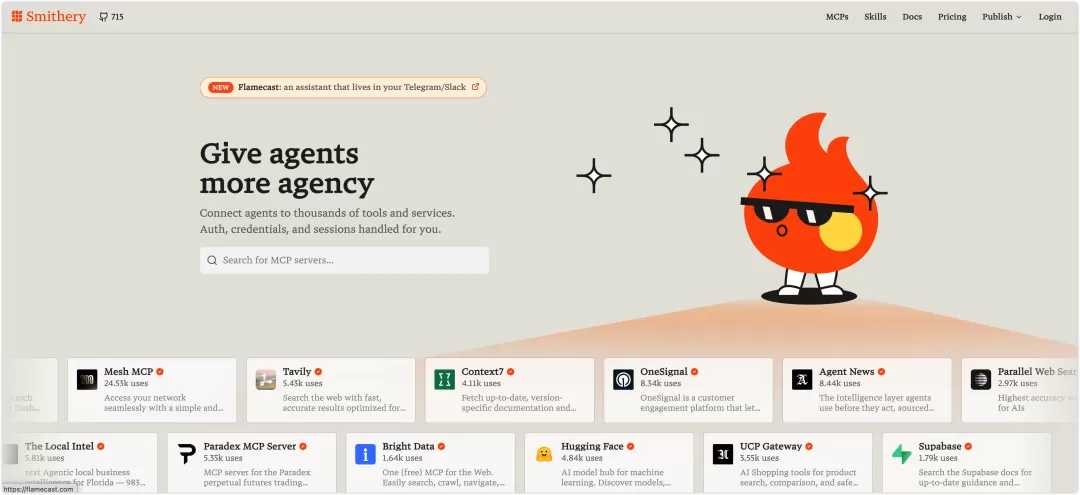Select the Agent News title
Screen dimensions: 1080x495
tap(847, 372)
